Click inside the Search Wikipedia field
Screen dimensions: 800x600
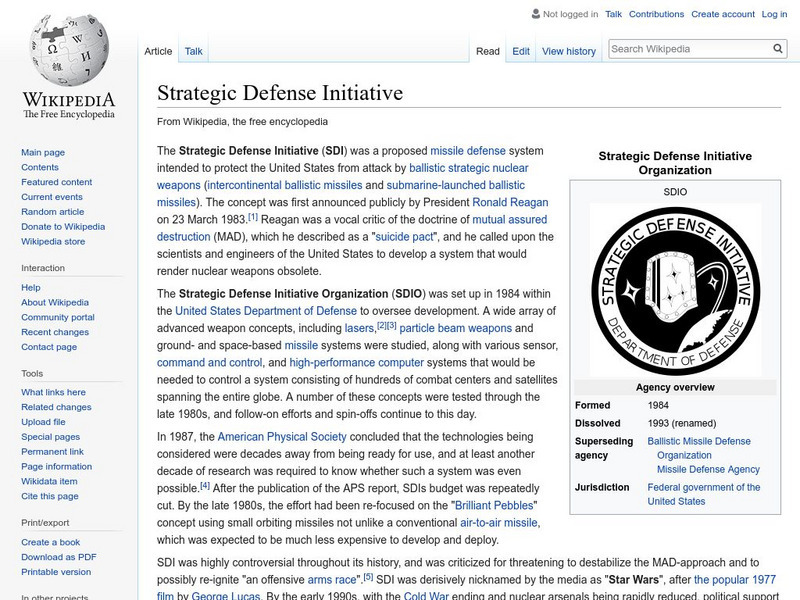pyautogui.click(x=690, y=49)
